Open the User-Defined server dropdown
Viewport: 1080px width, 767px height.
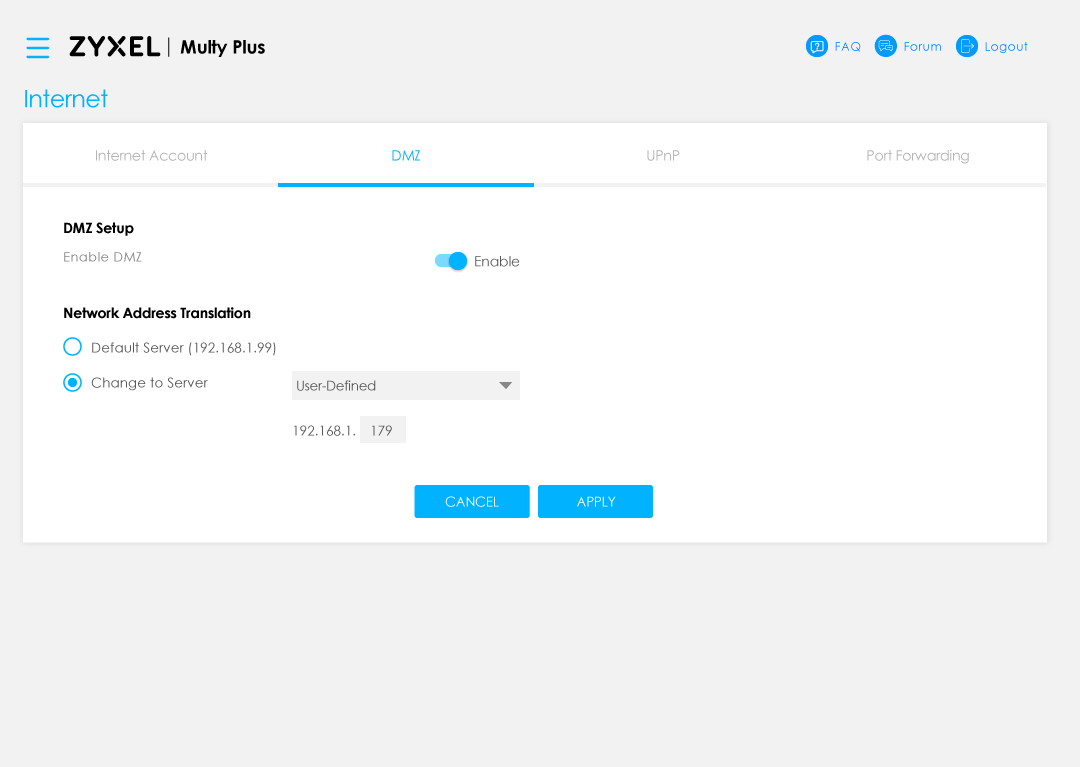coord(395,385)
